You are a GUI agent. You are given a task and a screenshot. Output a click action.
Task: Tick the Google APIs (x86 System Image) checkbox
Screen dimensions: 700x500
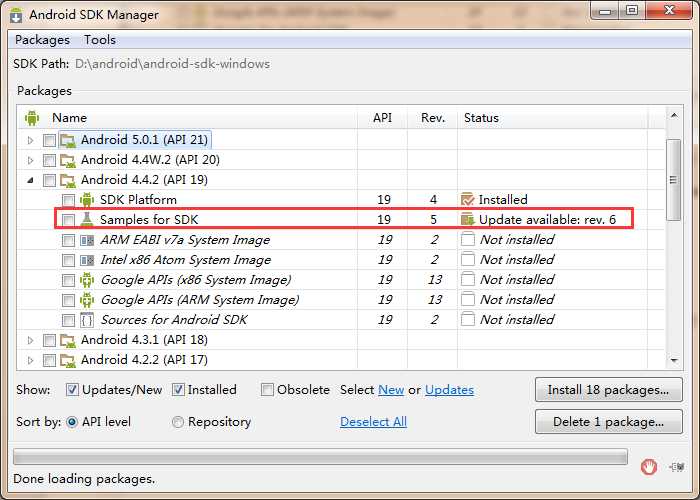pos(68,280)
